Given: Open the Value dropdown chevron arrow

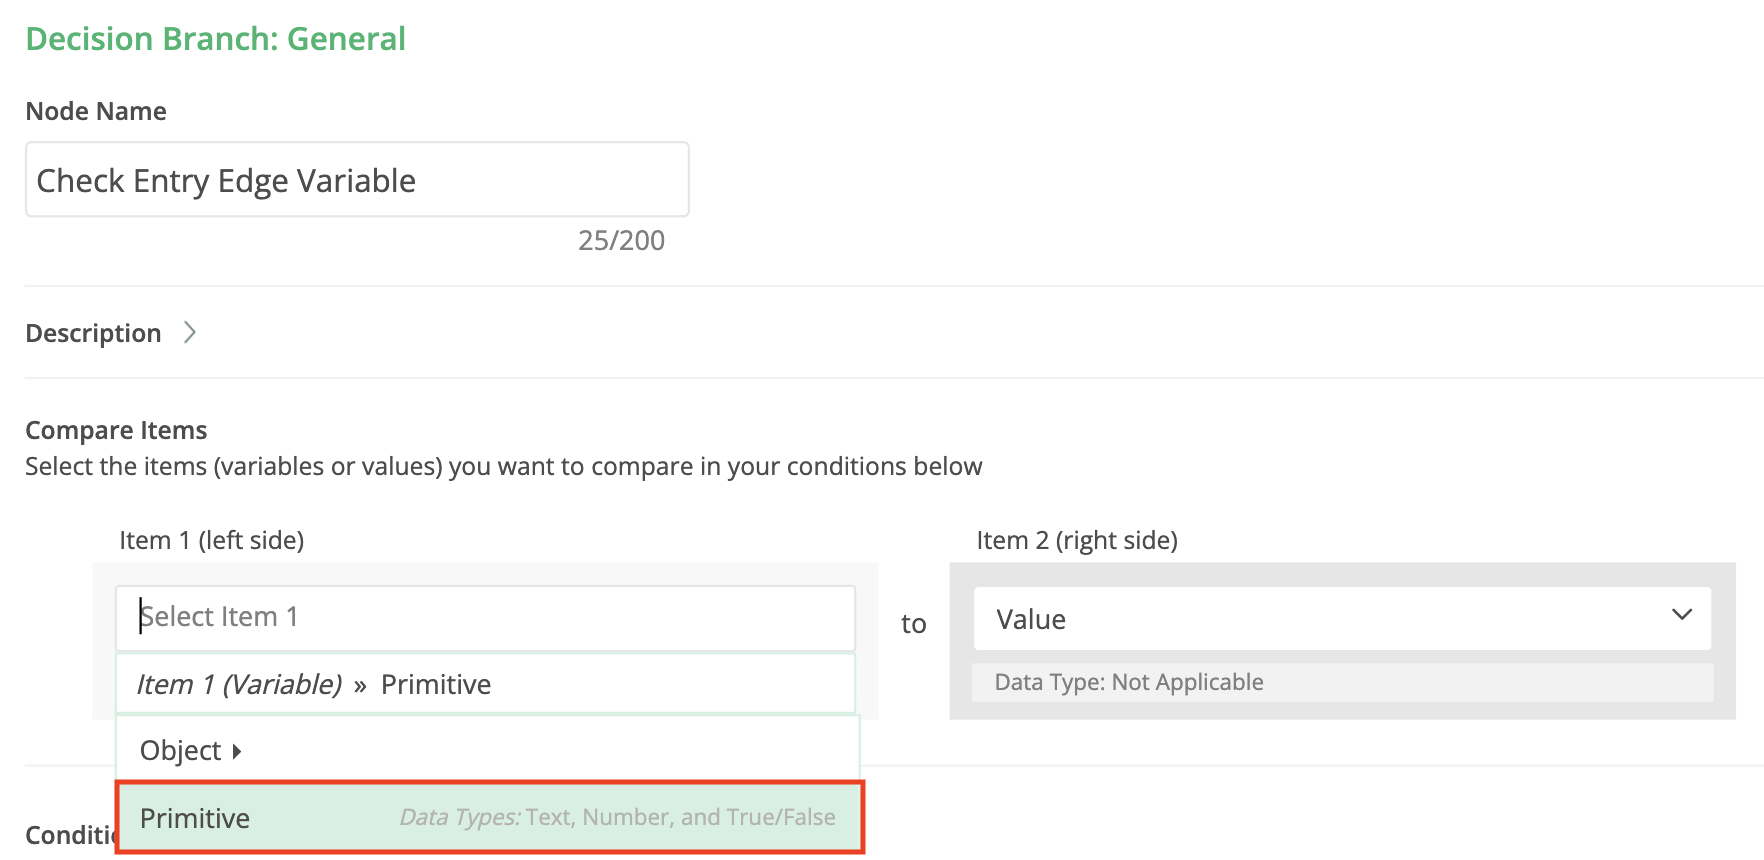Looking at the screenshot, I should (x=1681, y=616).
